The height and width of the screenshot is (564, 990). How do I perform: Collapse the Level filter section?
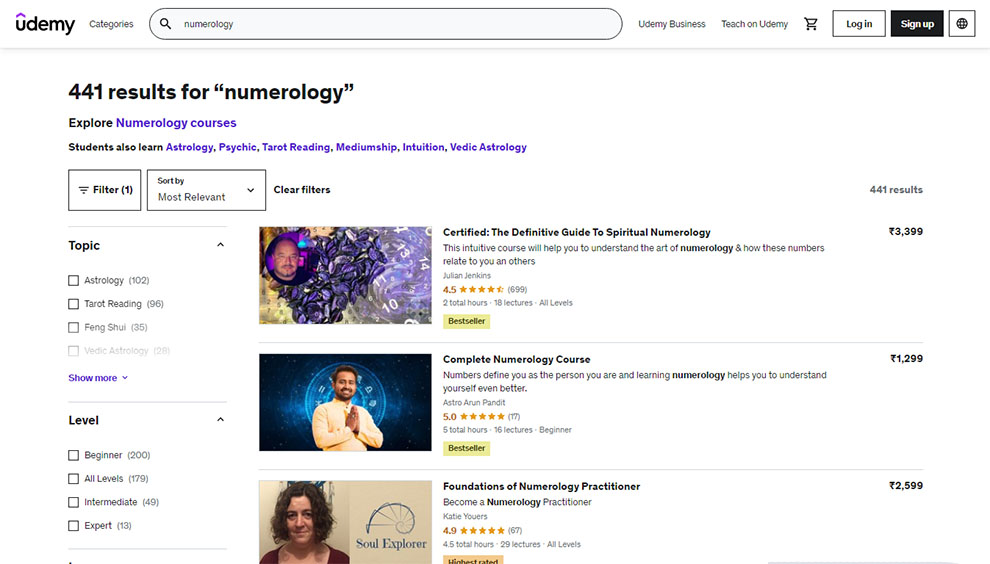click(221, 420)
